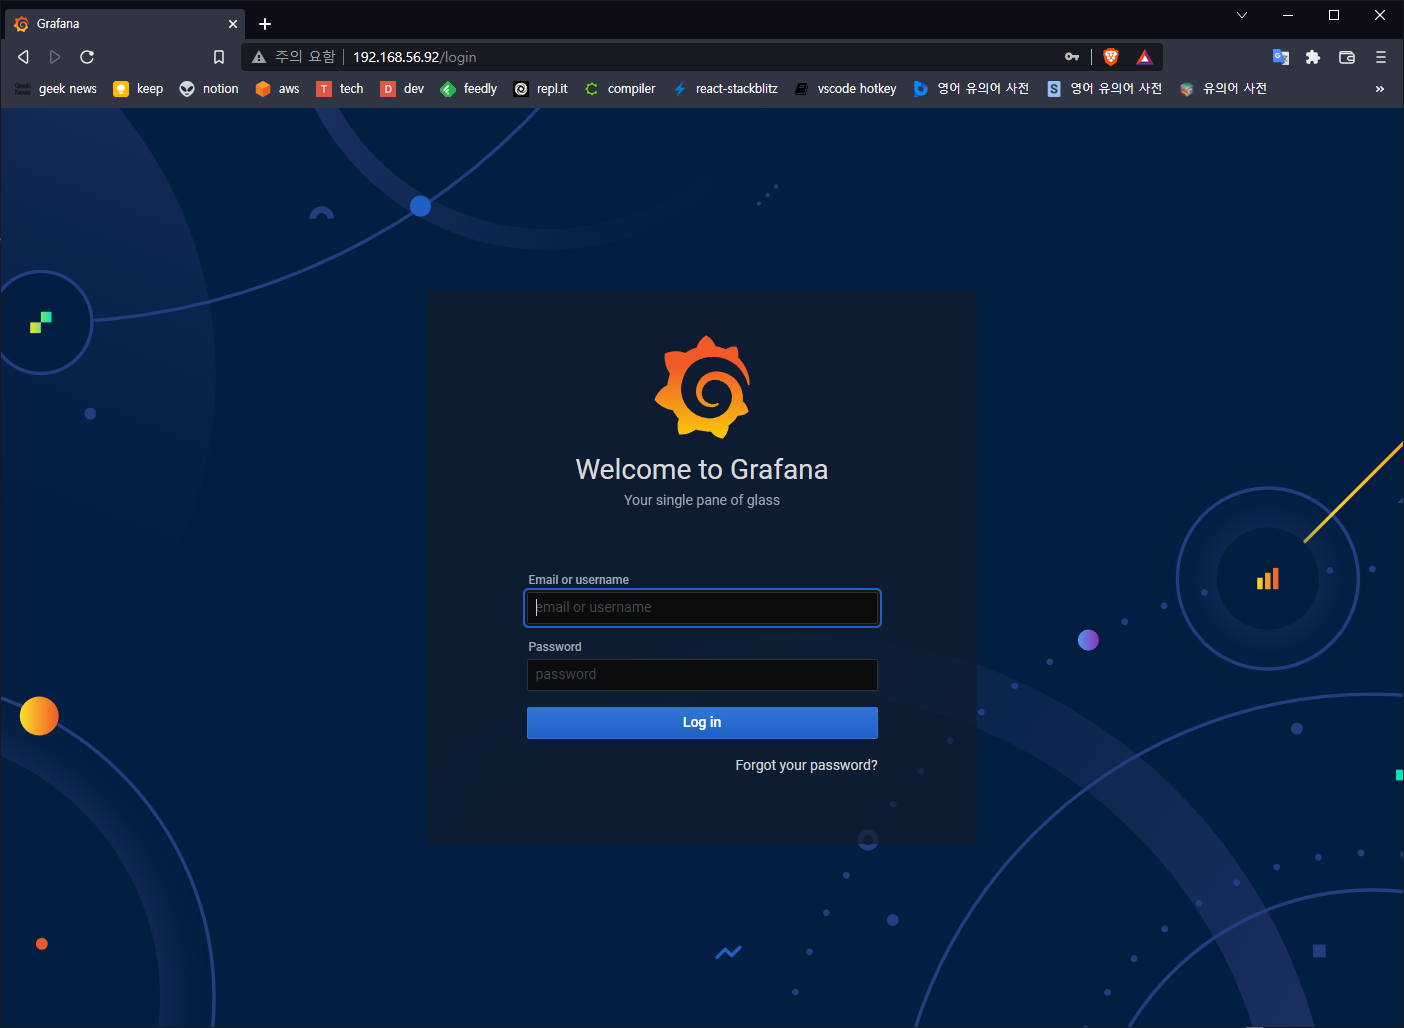Reload the page with refresh icon
1404x1028 pixels.
pyautogui.click(x=87, y=57)
